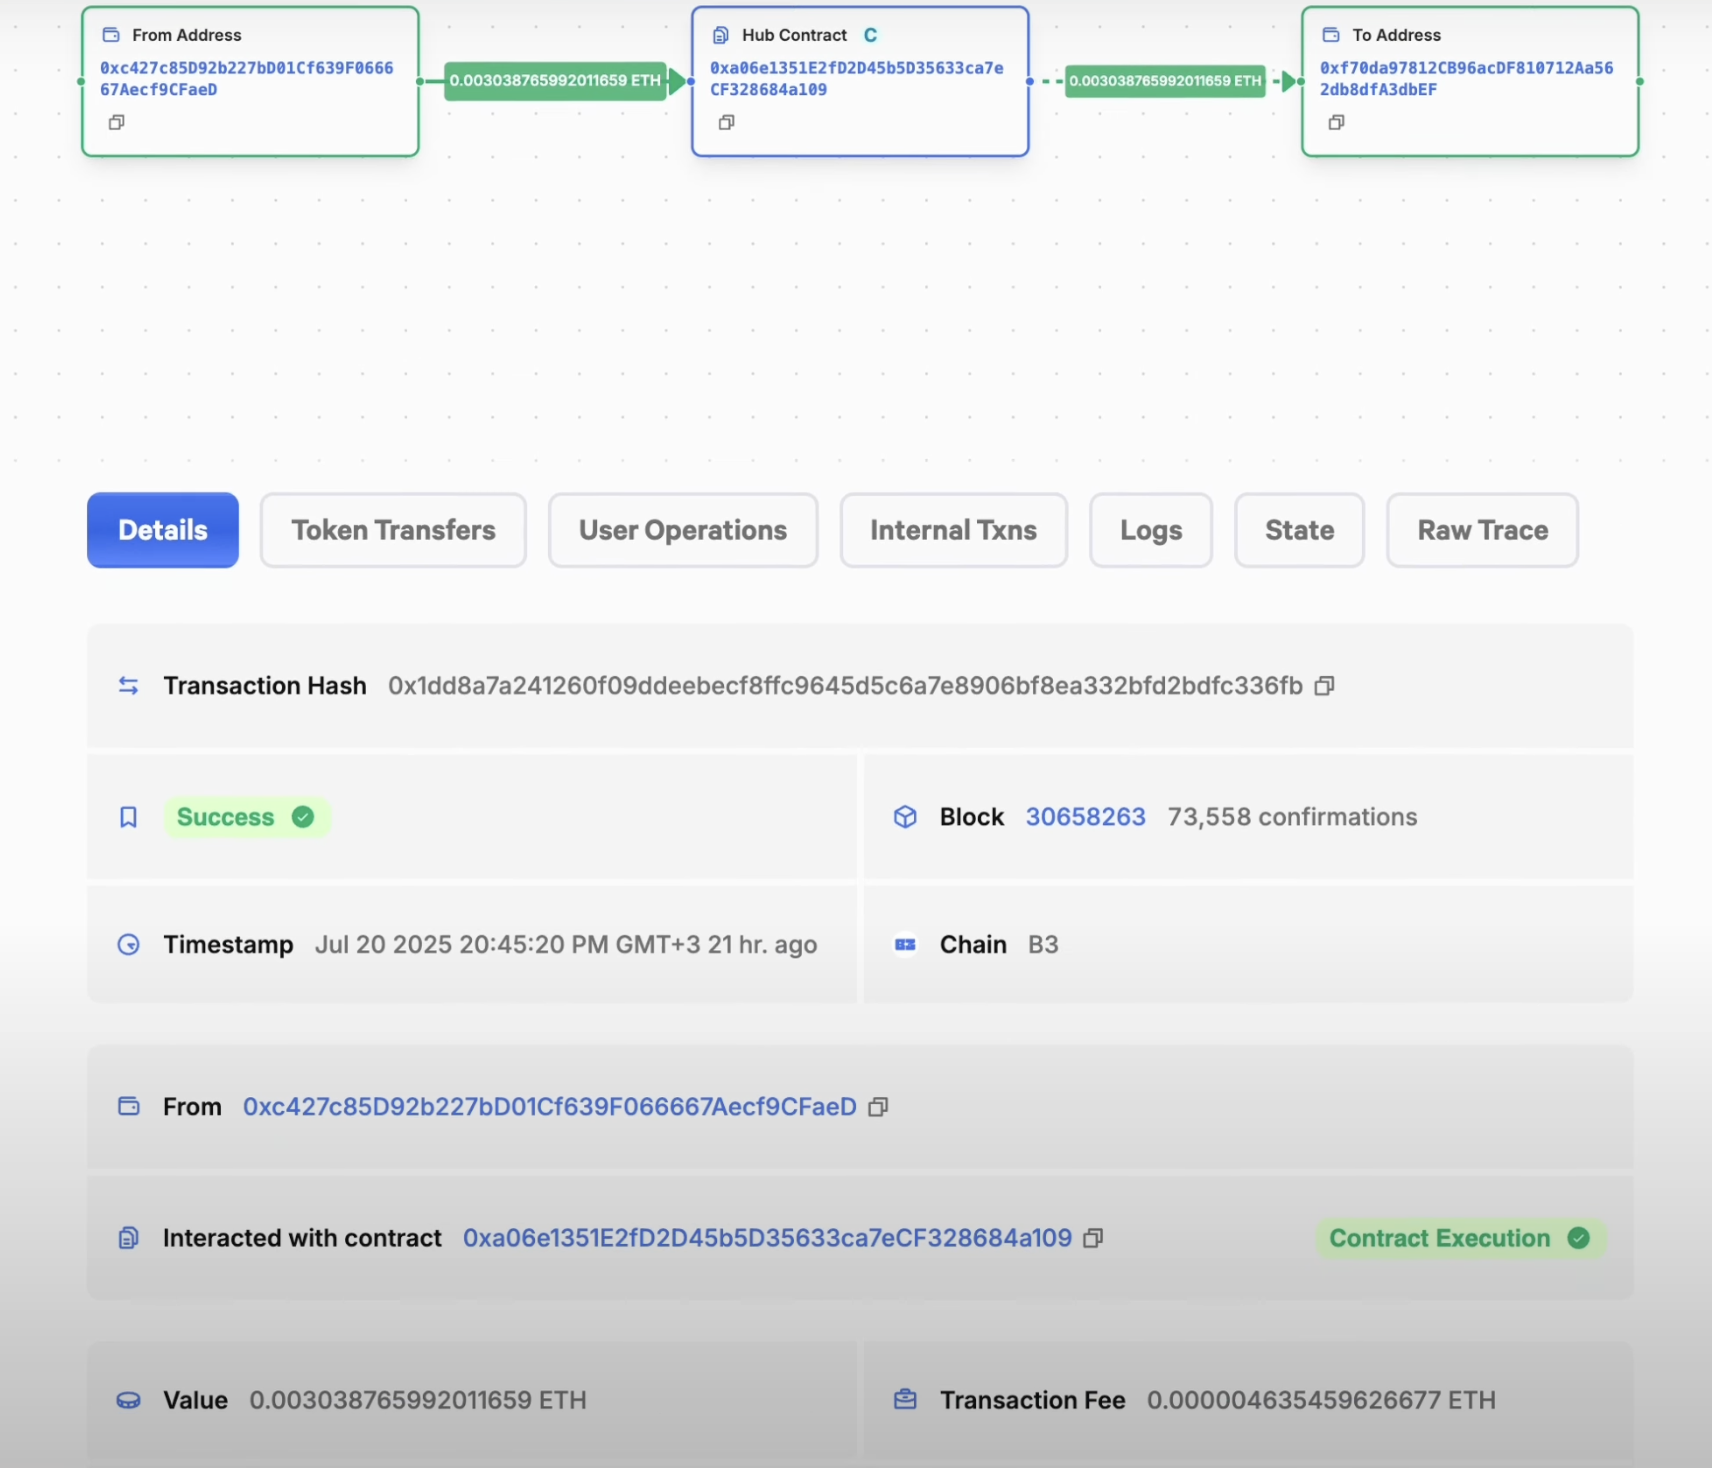The height and width of the screenshot is (1468, 1712).
Task: Copy the Hub Contract address in flow card
Action: point(727,122)
